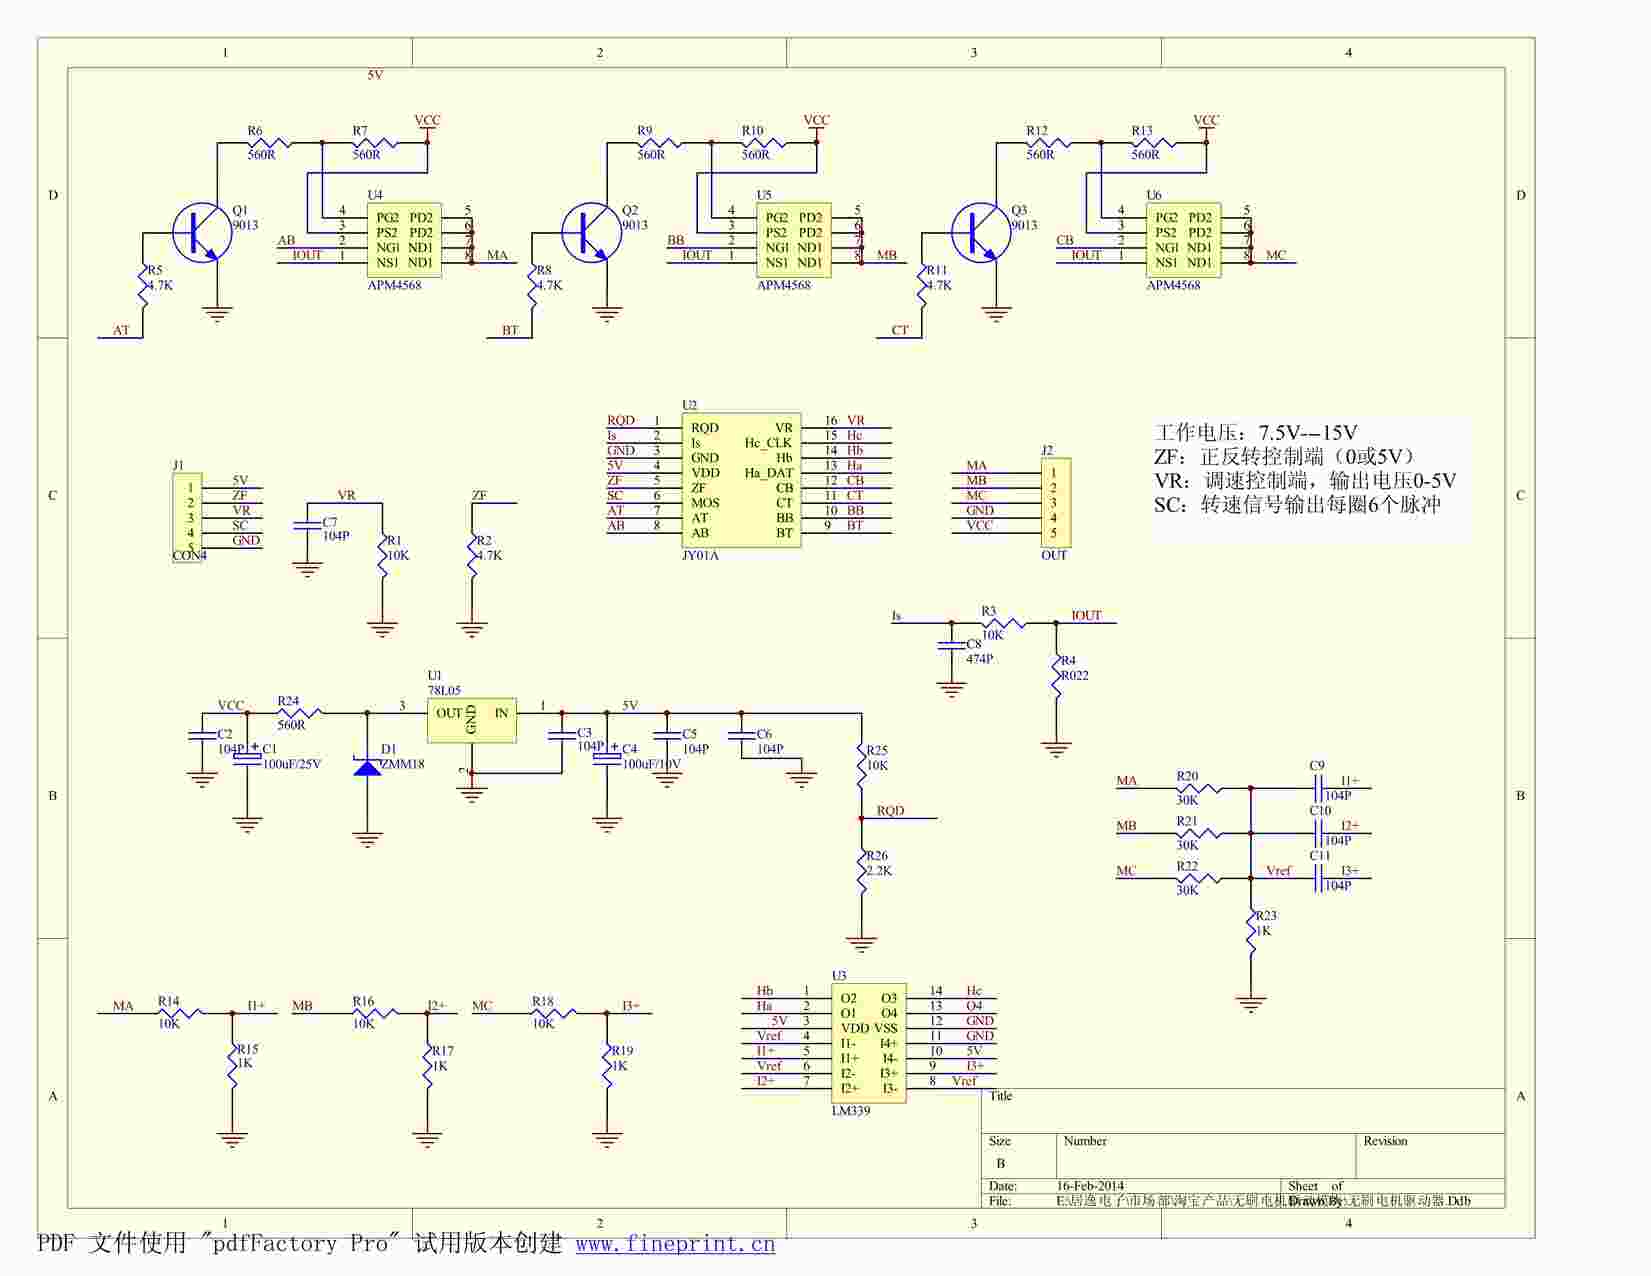This screenshot has height=1276, width=1651.
Task: Click the 'Vref' label near C11
Action: click(1279, 871)
